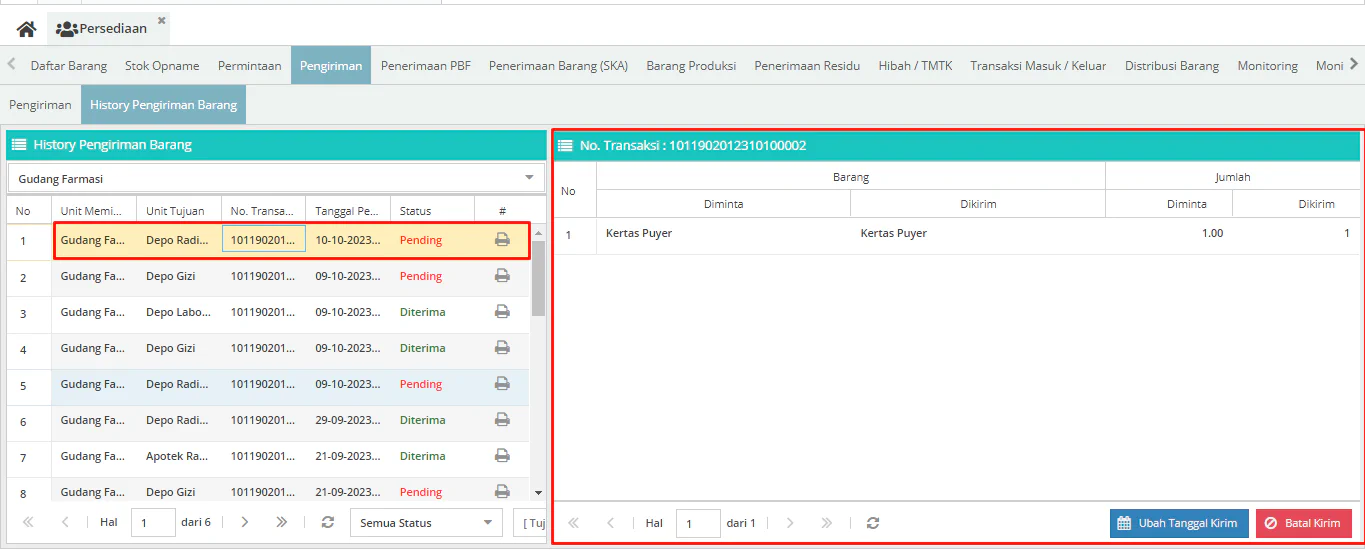The image size is (1365, 550).
Task: Go to first page in history list
Action: pyautogui.click(x=28, y=522)
